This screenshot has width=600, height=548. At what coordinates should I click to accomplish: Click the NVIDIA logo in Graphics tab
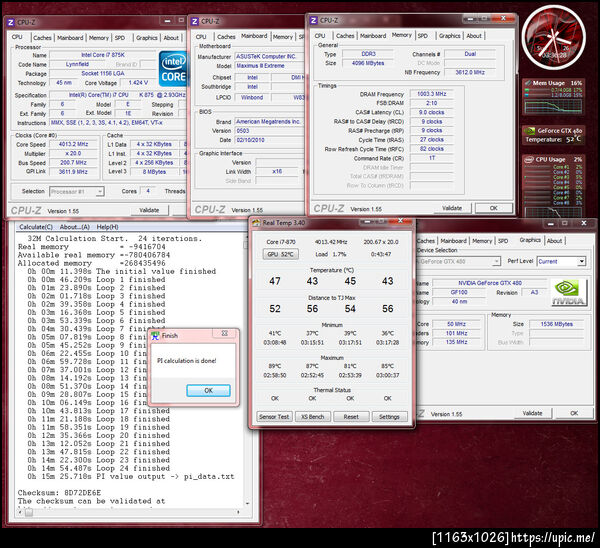[x=568, y=292]
